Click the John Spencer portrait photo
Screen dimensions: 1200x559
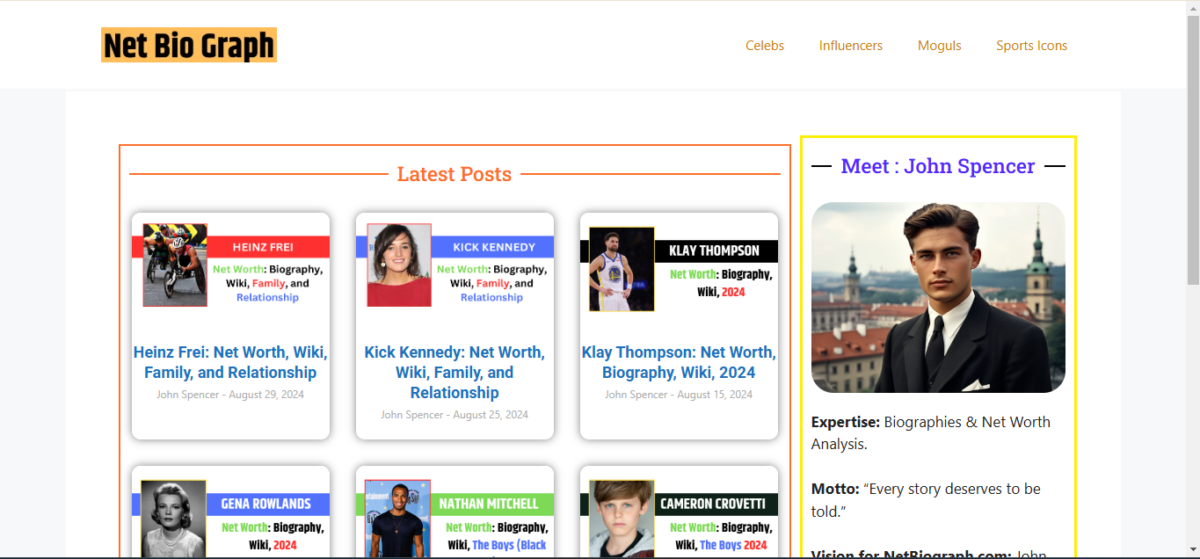(x=938, y=298)
